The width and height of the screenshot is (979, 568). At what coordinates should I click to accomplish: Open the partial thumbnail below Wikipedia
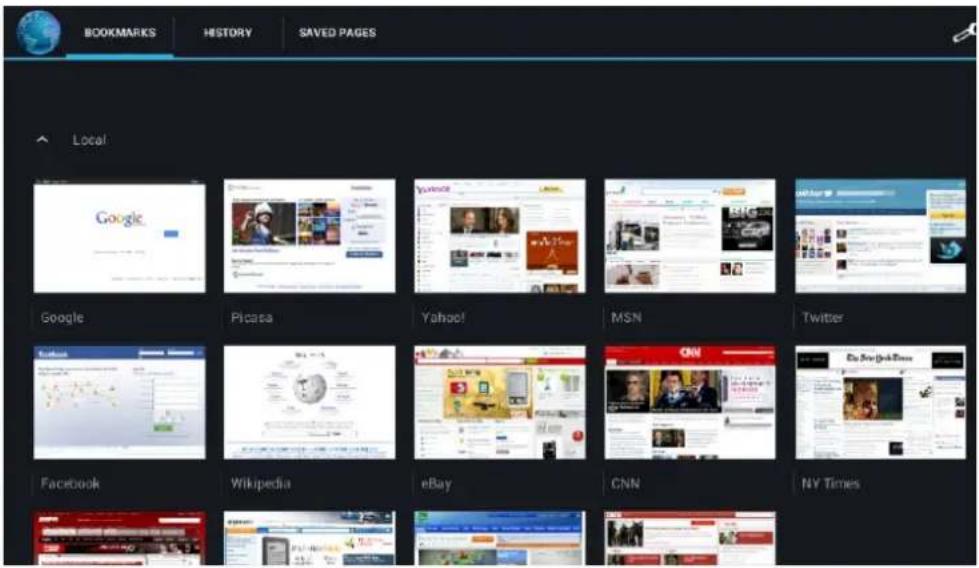tap(310, 539)
